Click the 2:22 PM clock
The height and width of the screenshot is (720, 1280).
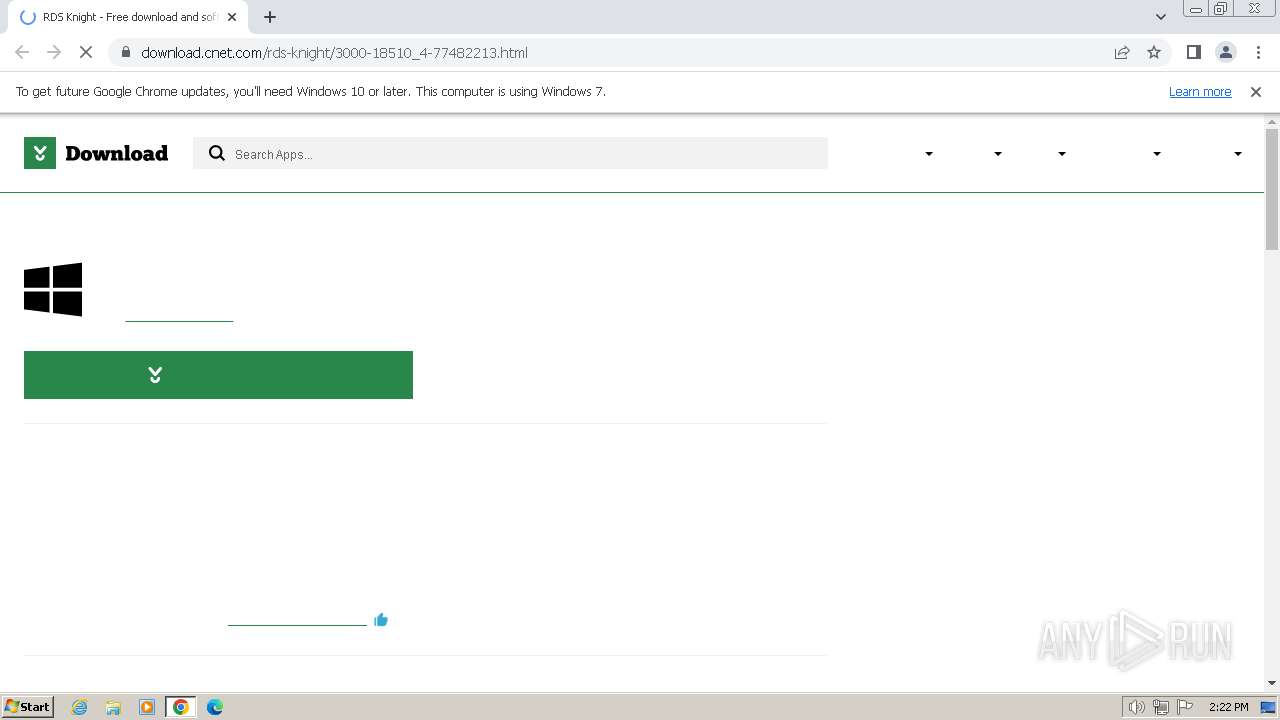tap(1228, 707)
